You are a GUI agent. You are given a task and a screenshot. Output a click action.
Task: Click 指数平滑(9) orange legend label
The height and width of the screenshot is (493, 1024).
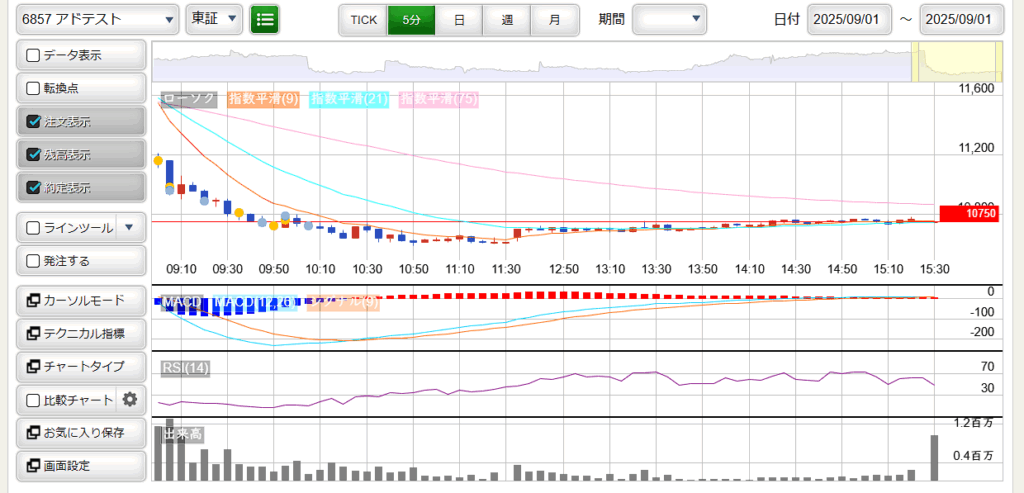(263, 99)
